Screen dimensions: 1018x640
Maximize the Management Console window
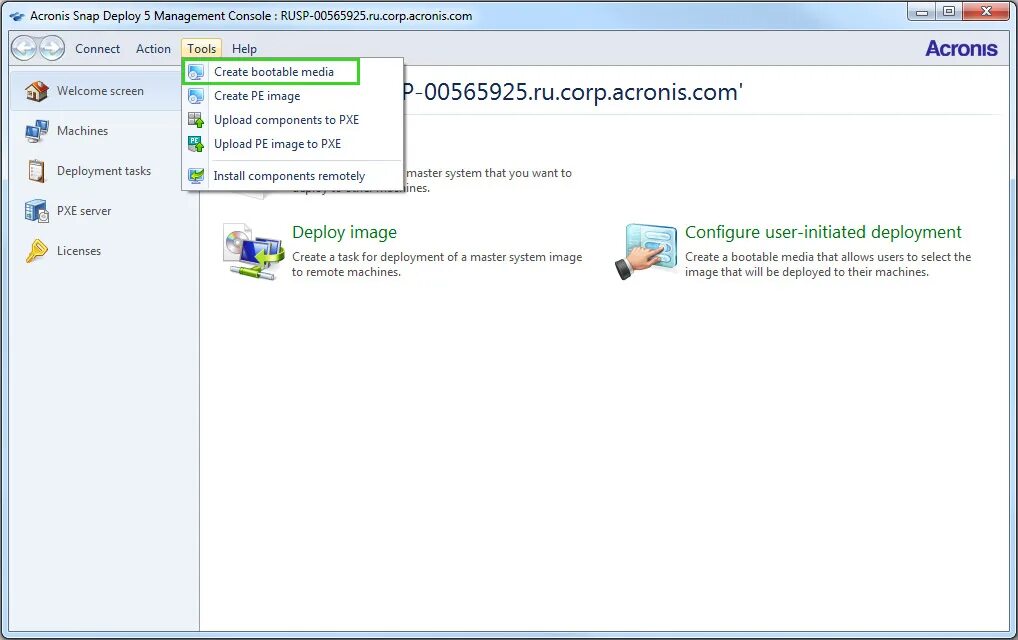[949, 12]
